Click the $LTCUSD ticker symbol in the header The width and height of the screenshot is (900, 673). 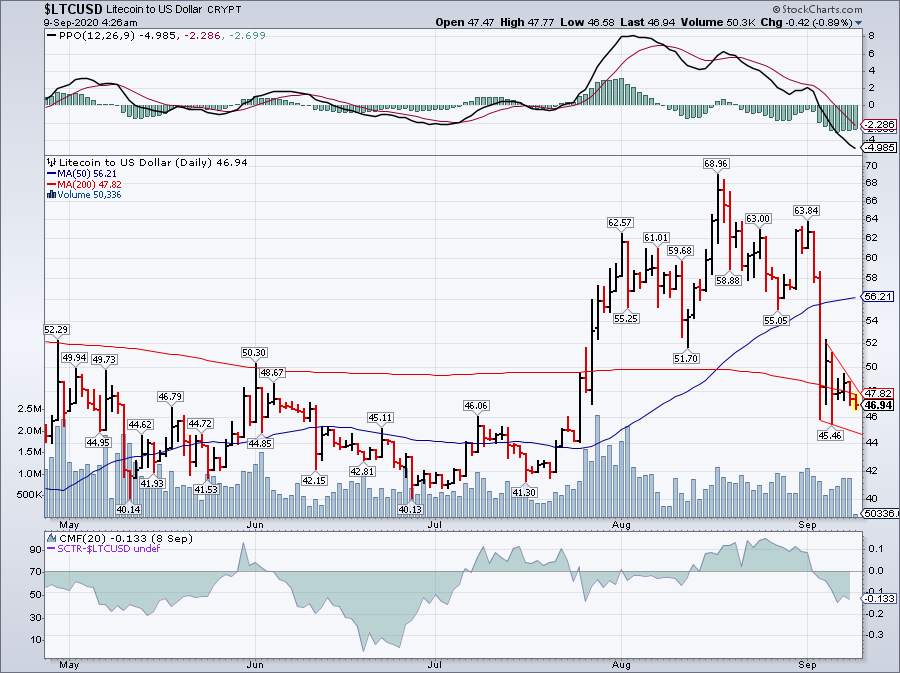click(73, 9)
